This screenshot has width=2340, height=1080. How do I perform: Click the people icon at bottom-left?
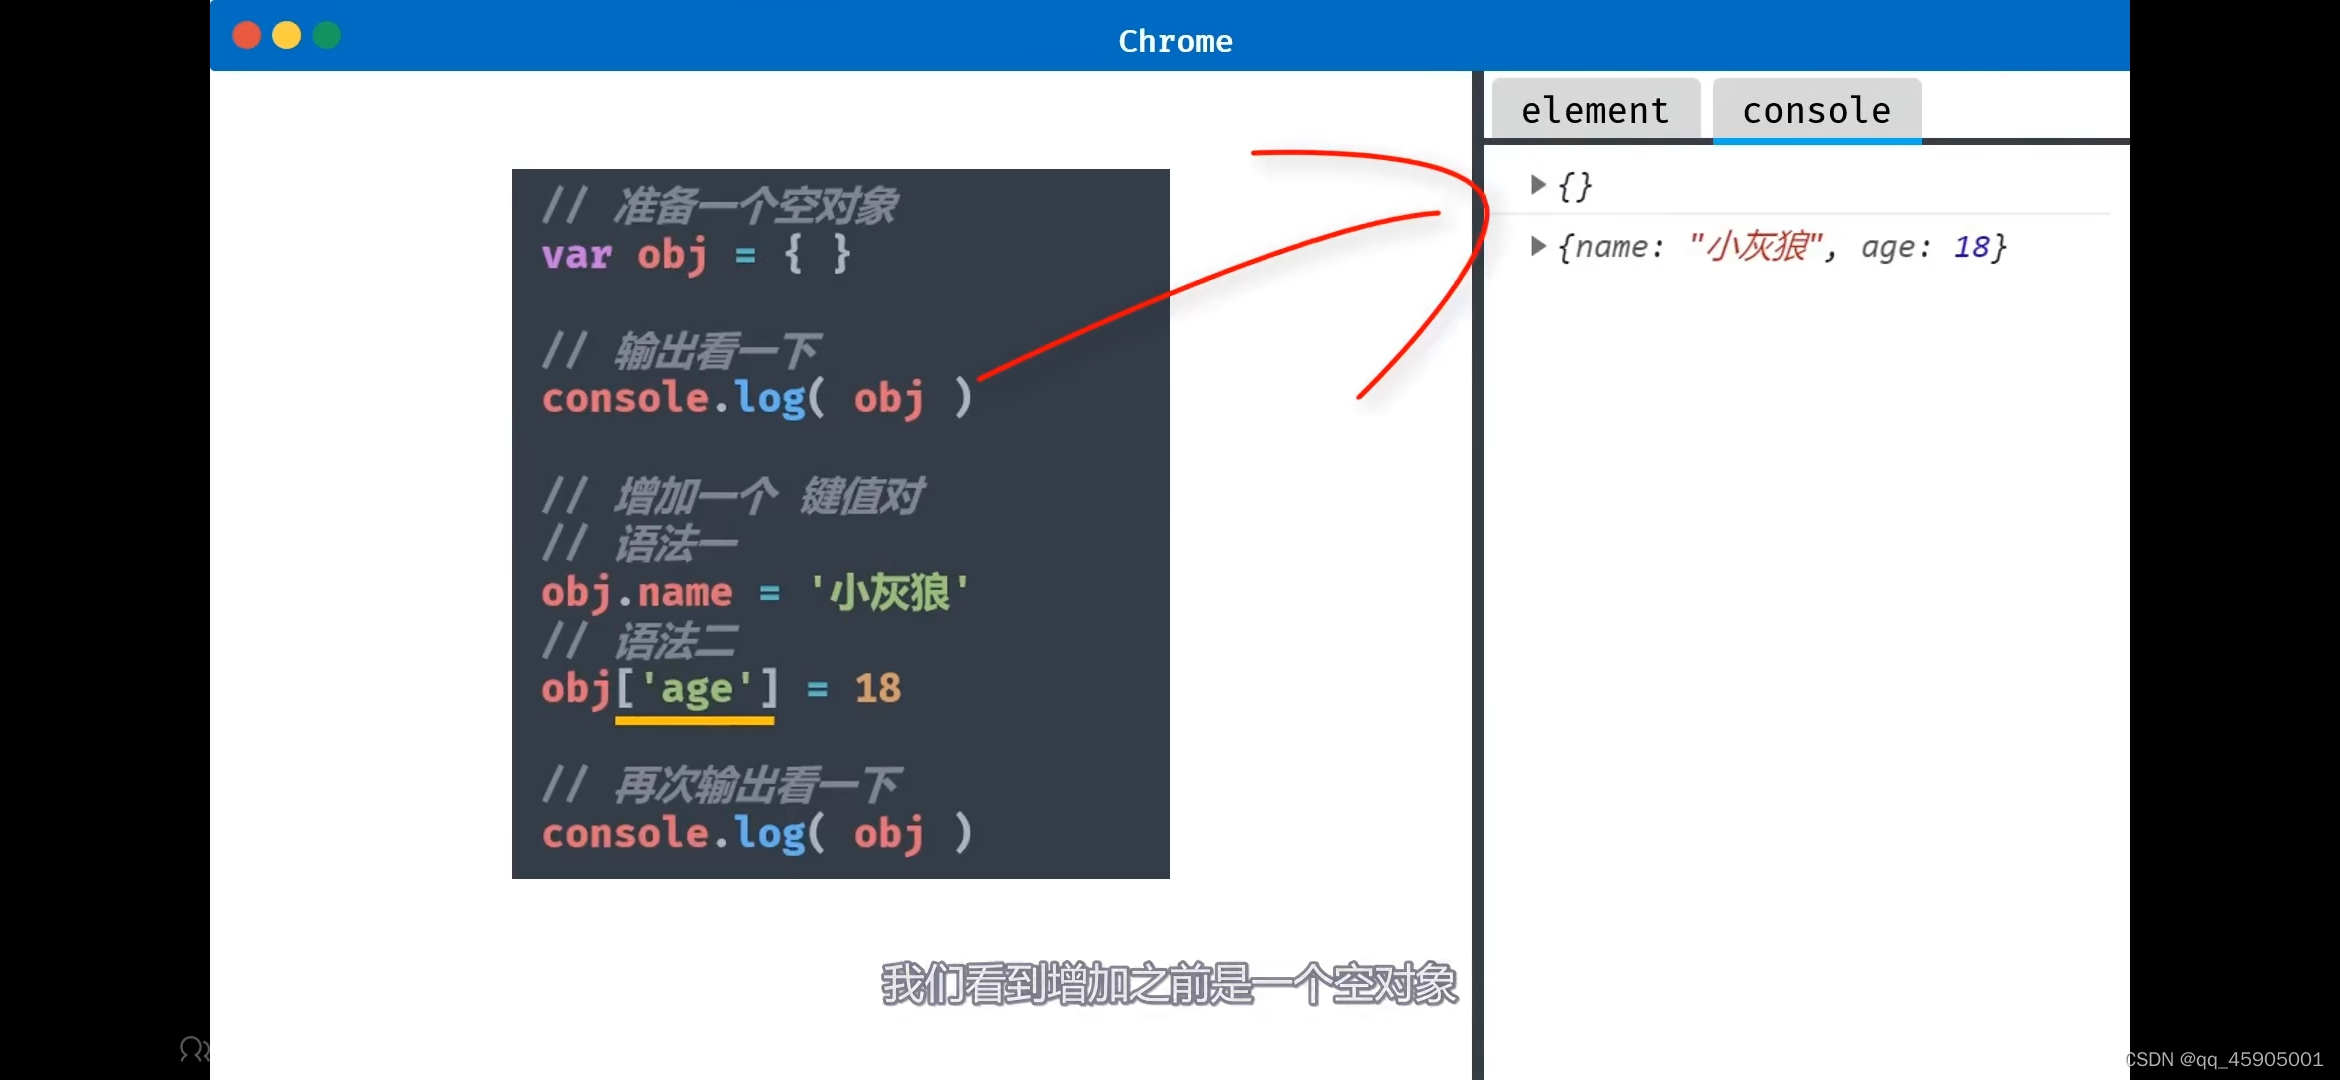[194, 1049]
